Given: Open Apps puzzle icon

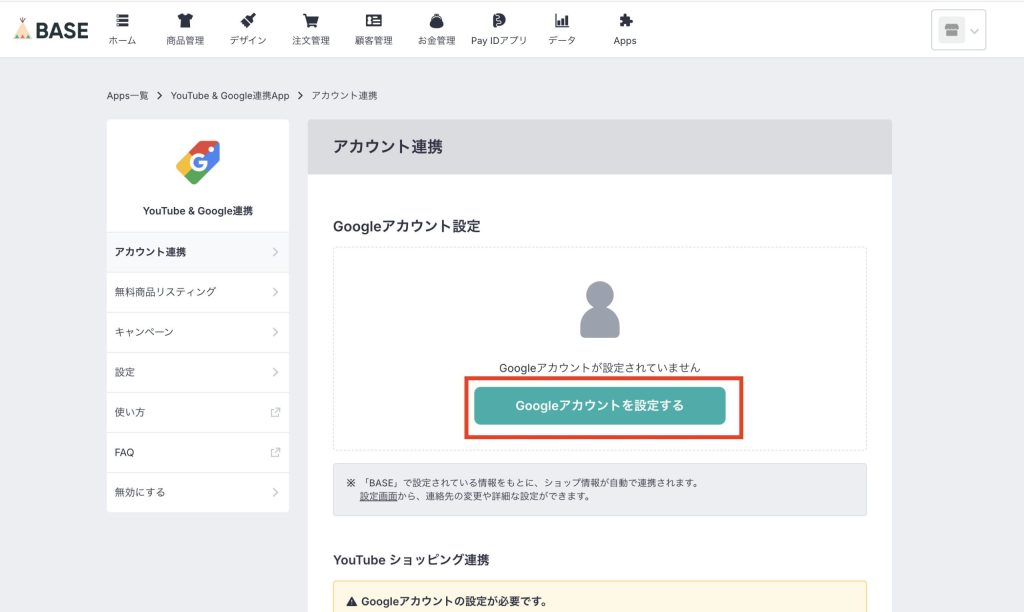Looking at the screenshot, I should pos(625,21).
